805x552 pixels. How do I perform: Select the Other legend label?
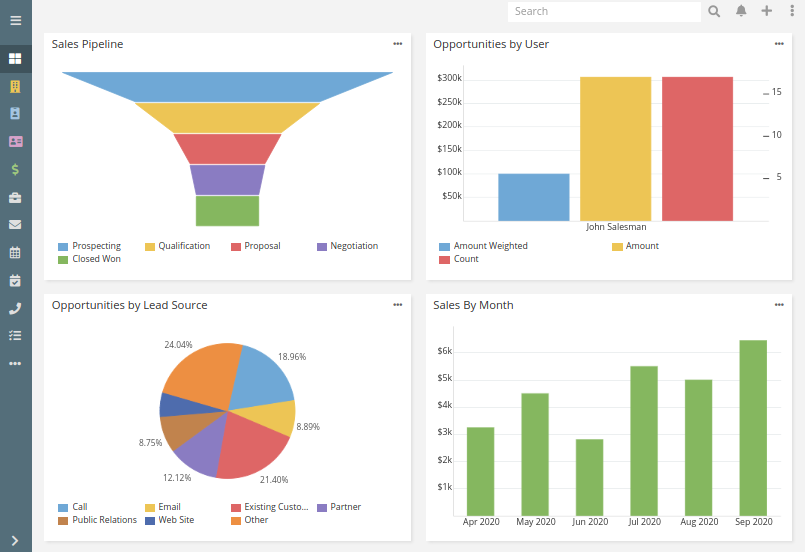pyautogui.click(x=256, y=520)
